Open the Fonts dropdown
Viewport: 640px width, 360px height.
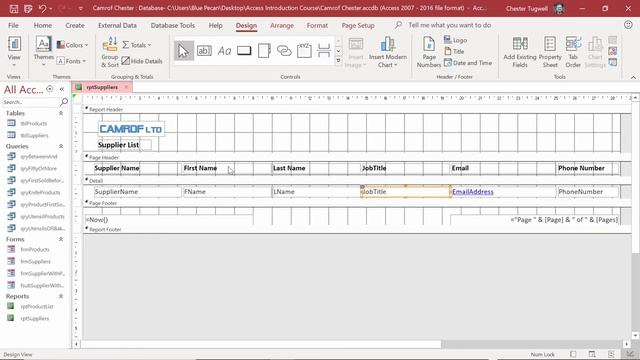(71, 61)
